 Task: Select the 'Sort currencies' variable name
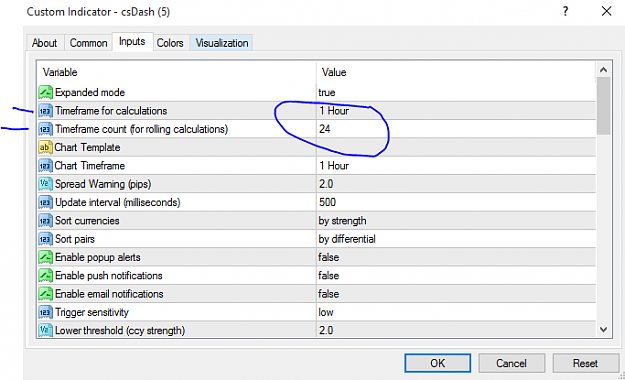pyautogui.click(x=87, y=221)
